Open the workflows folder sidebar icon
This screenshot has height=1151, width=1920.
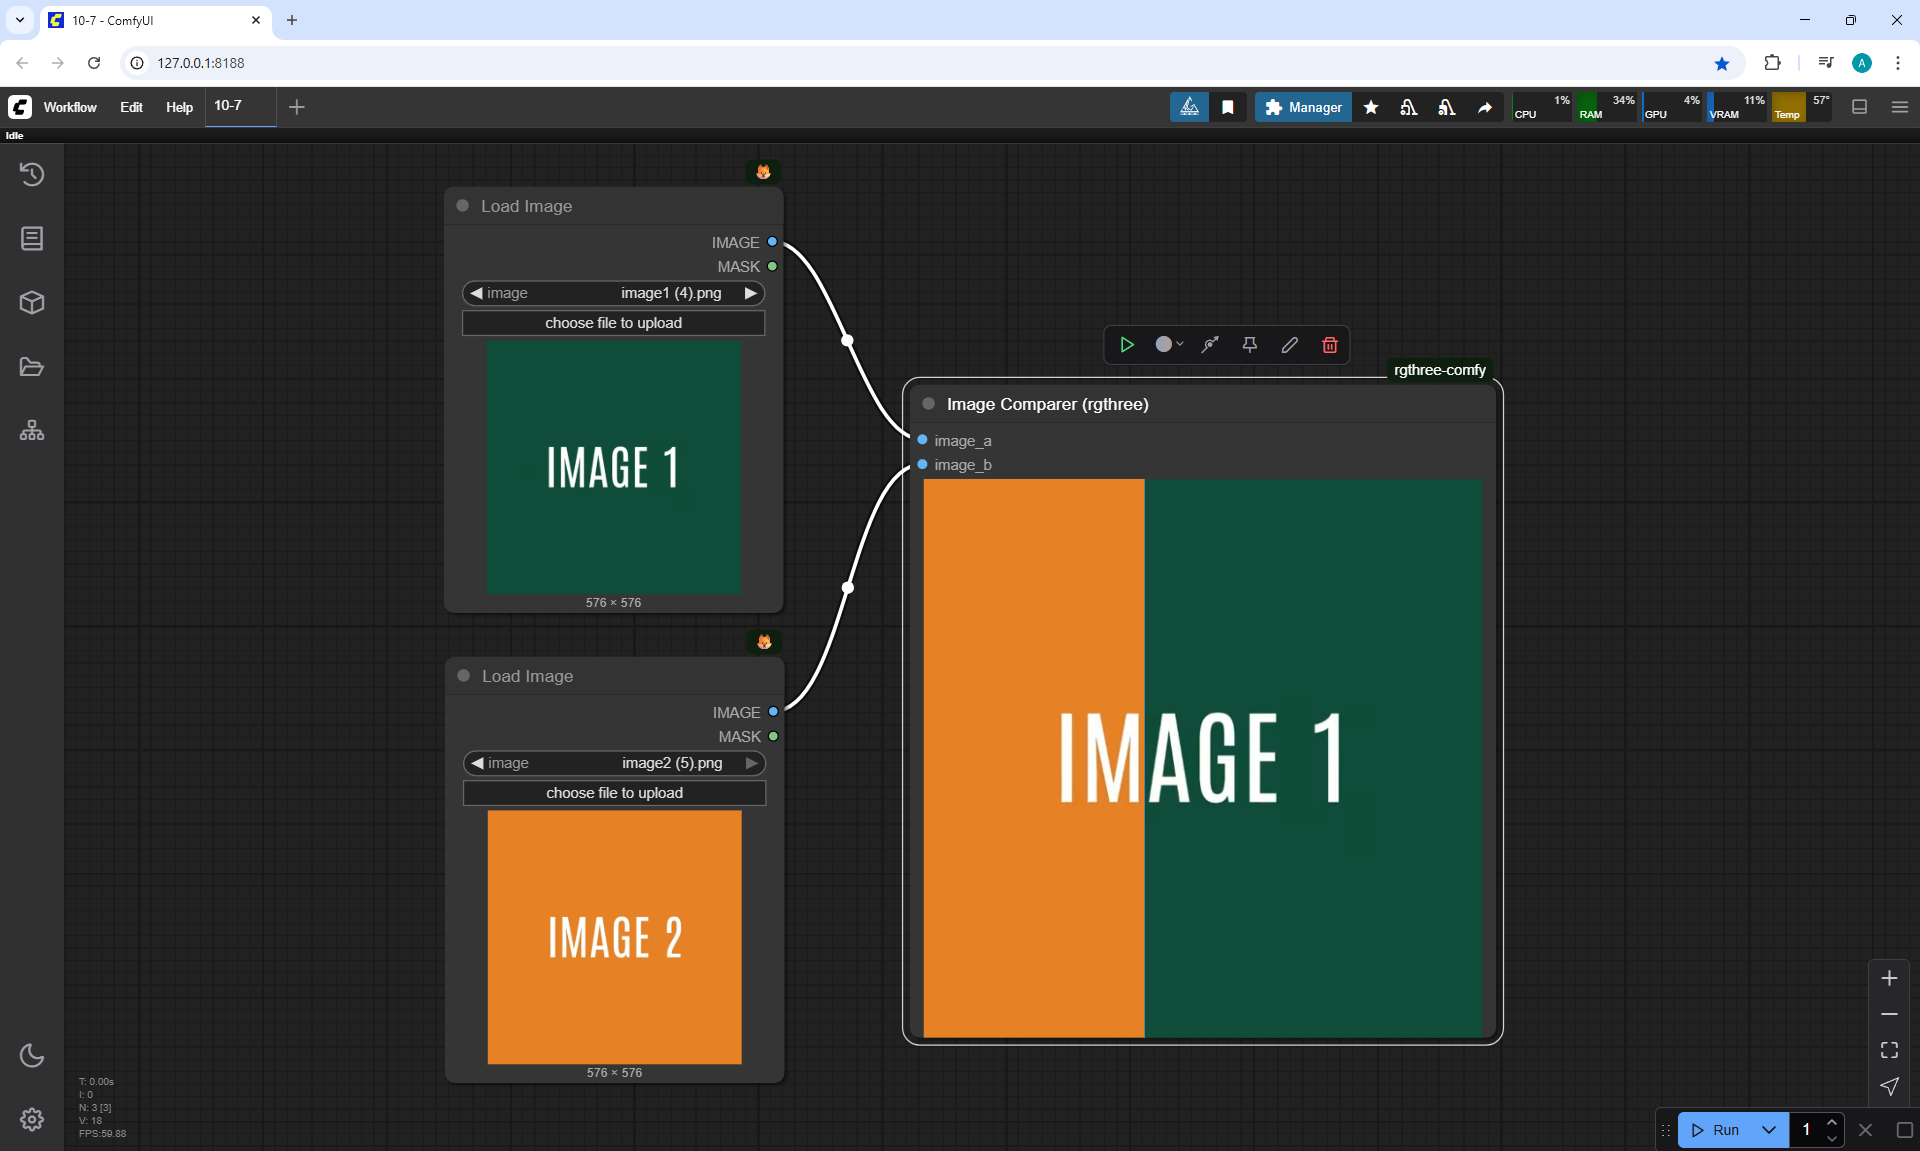point(32,367)
